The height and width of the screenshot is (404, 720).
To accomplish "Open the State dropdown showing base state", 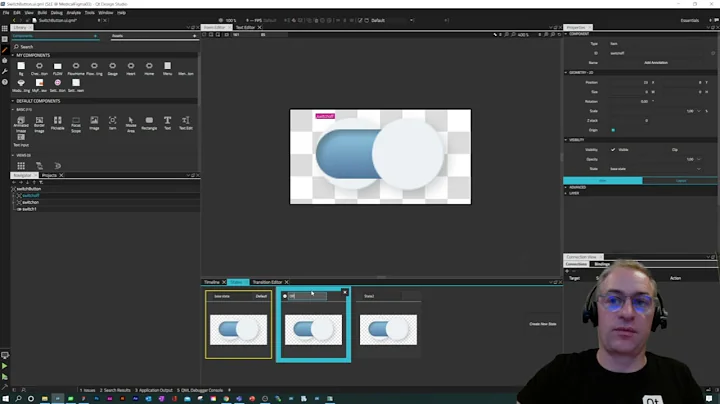I will 655,169.
